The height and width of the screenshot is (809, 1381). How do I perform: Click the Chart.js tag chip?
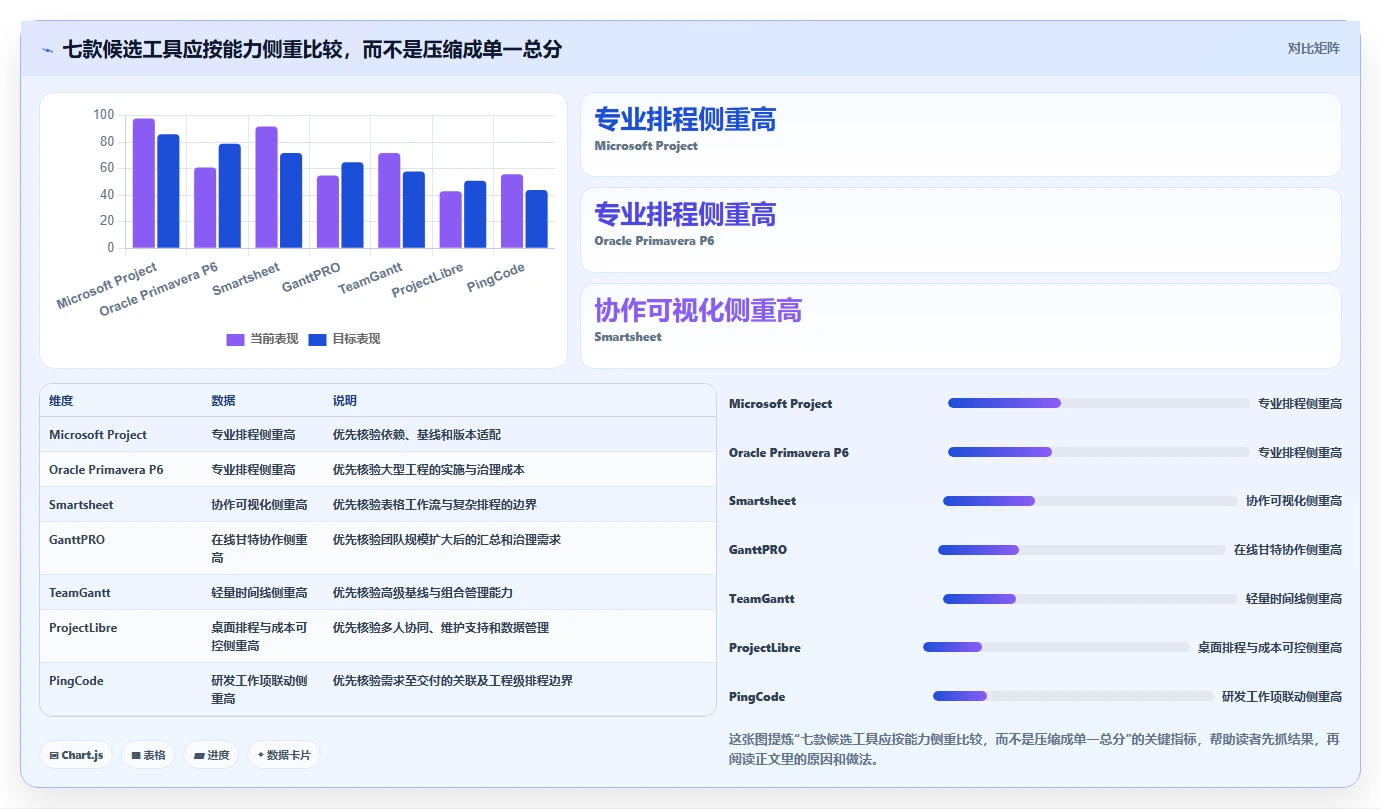click(77, 755)
